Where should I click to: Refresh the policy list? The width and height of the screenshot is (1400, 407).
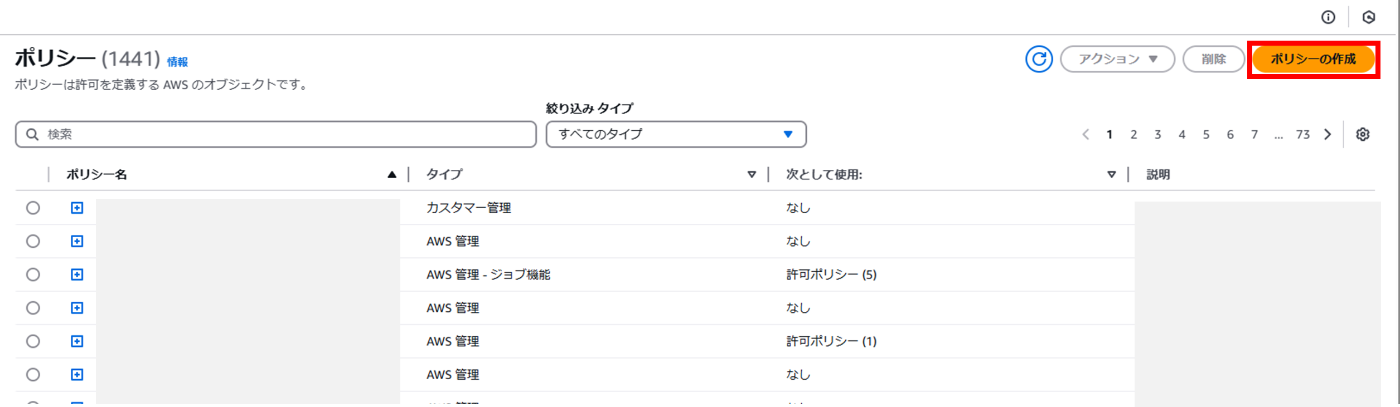(1039, 59)
